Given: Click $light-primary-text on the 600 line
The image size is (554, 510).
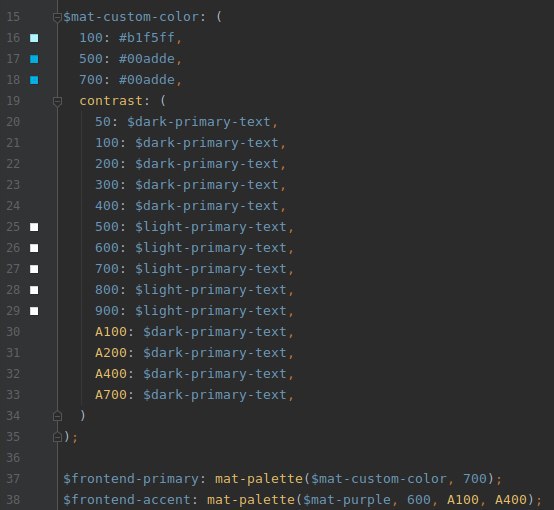Looking at the screenshot, I should [211, 248].
